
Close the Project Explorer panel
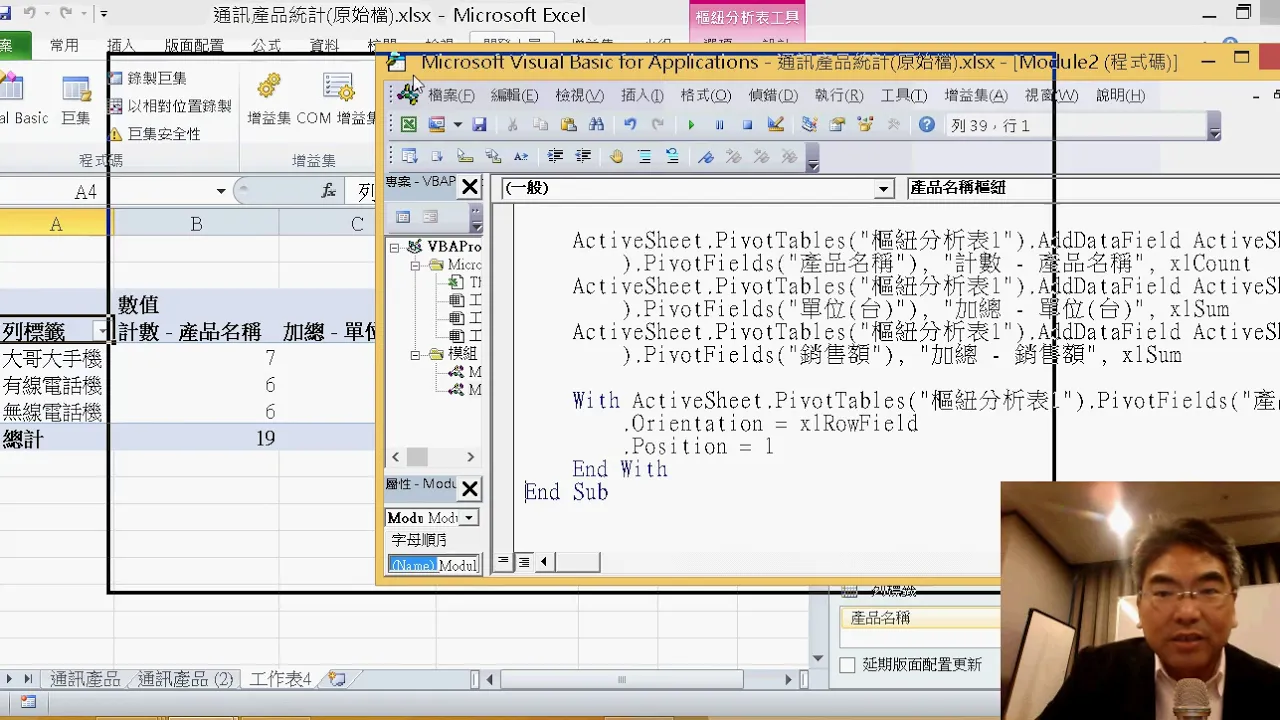469,186
